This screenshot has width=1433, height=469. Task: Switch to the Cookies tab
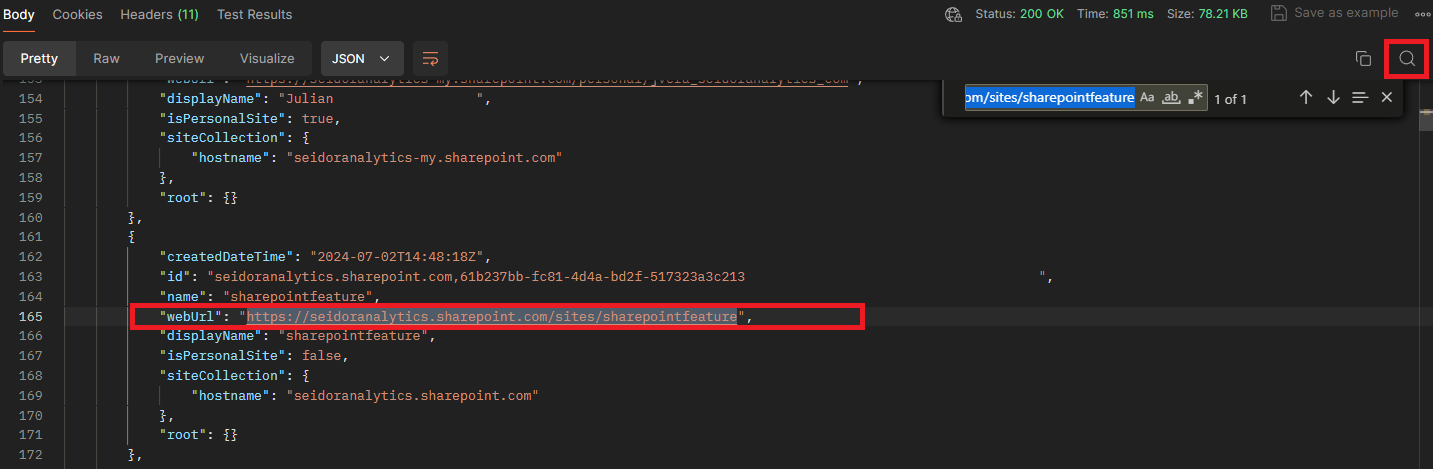[x=77, y=14]
